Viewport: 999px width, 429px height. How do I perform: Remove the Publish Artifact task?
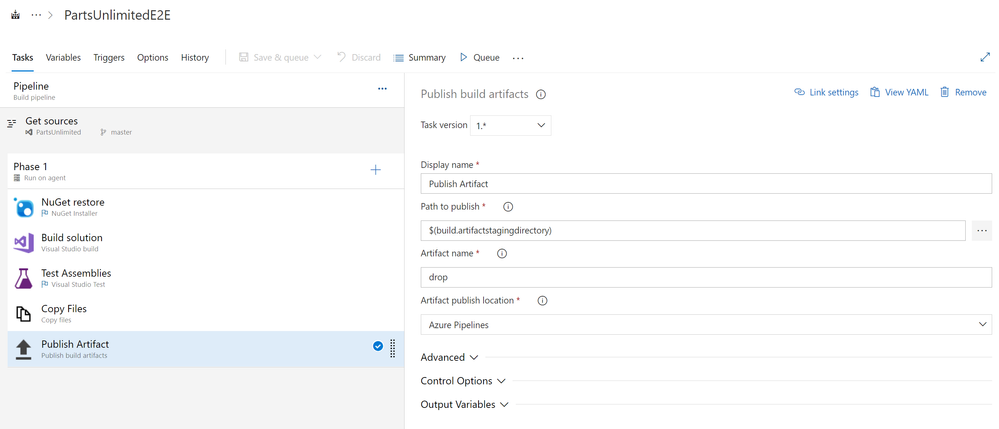[963, 92]
